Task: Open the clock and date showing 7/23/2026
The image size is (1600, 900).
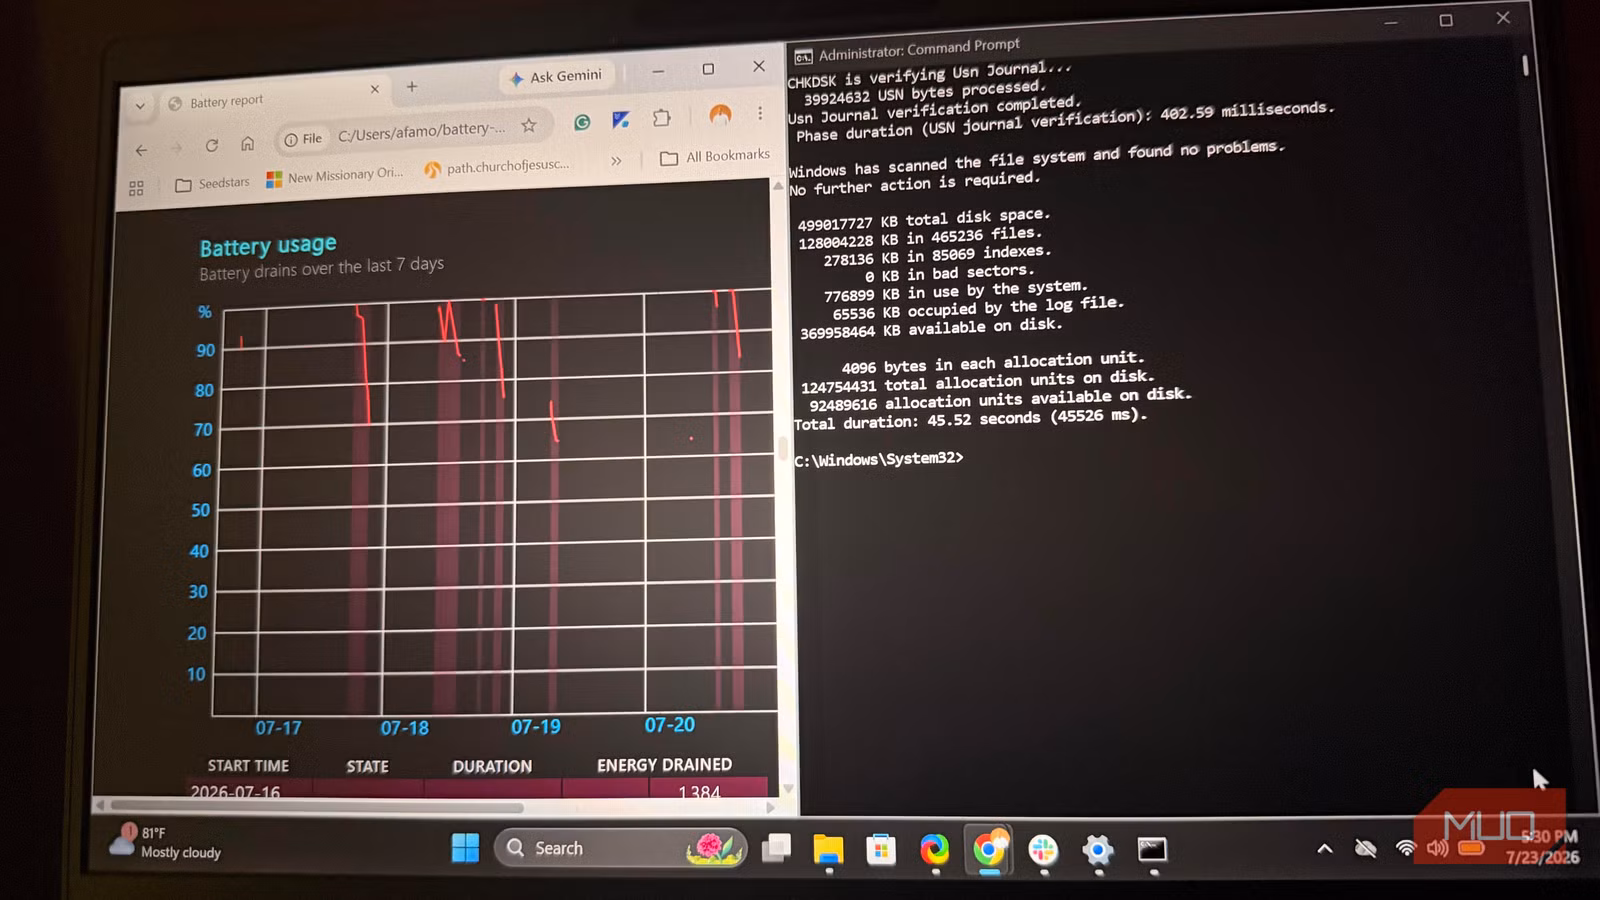Action: [1543, 847]
